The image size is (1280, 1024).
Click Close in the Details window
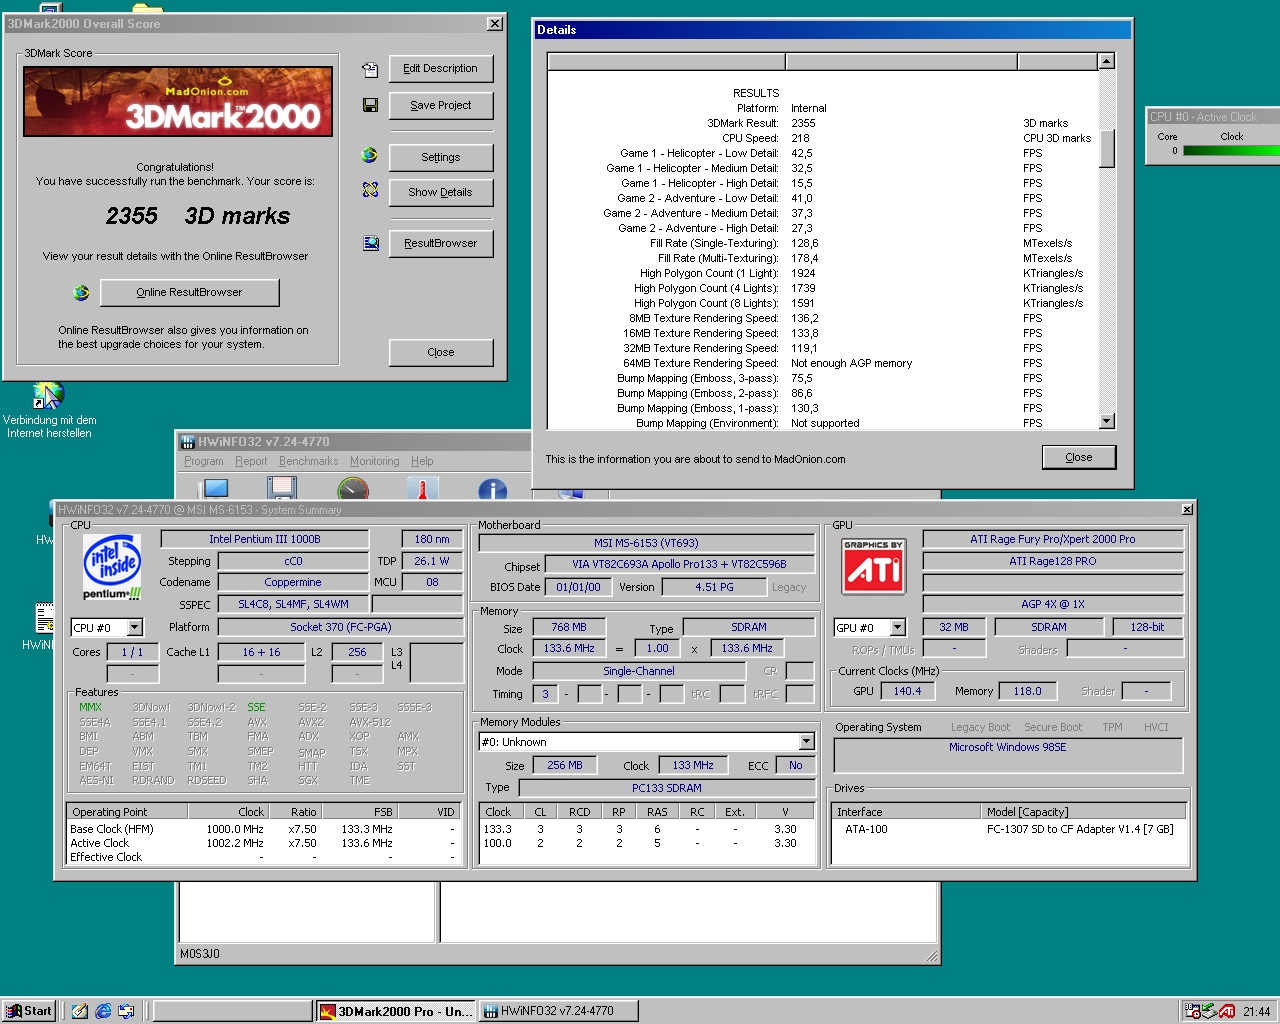tap(1078, 457)
